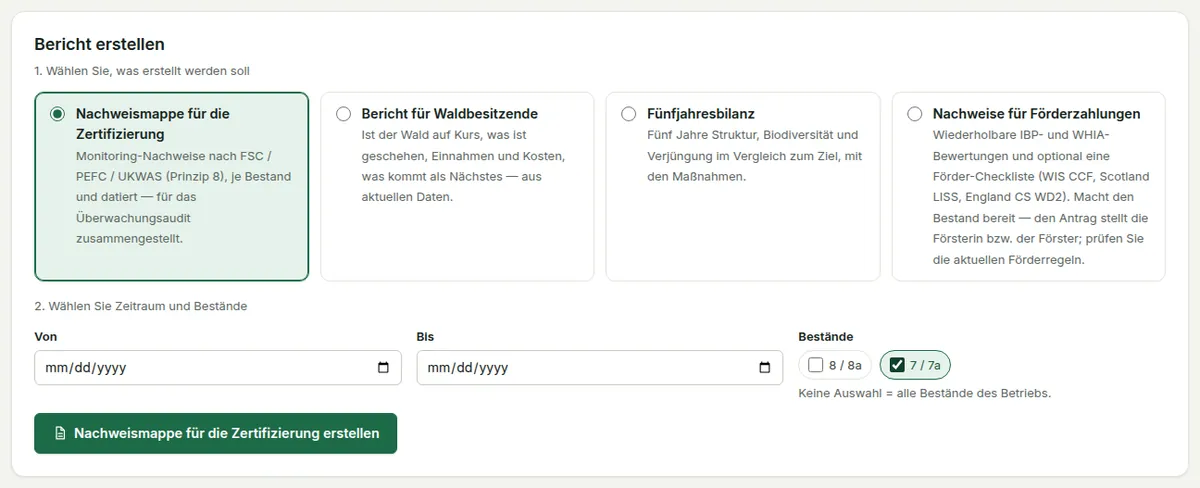Pick the Nachweise für Förderzahlungen radio option
Viewport: 1200px width, 488px height.
click(915, 114)
